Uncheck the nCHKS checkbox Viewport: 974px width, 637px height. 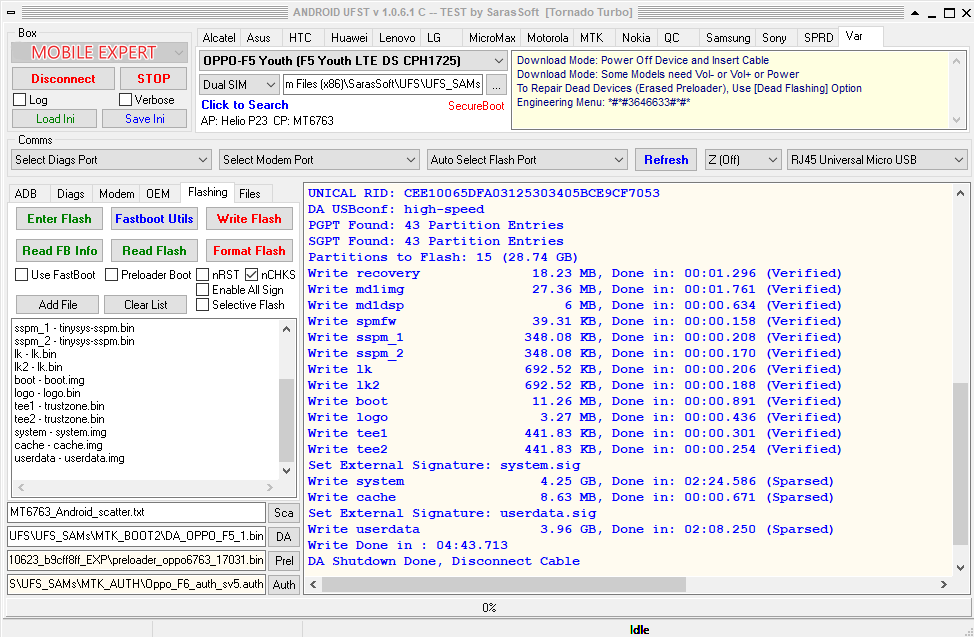click(x=252, y=275)
